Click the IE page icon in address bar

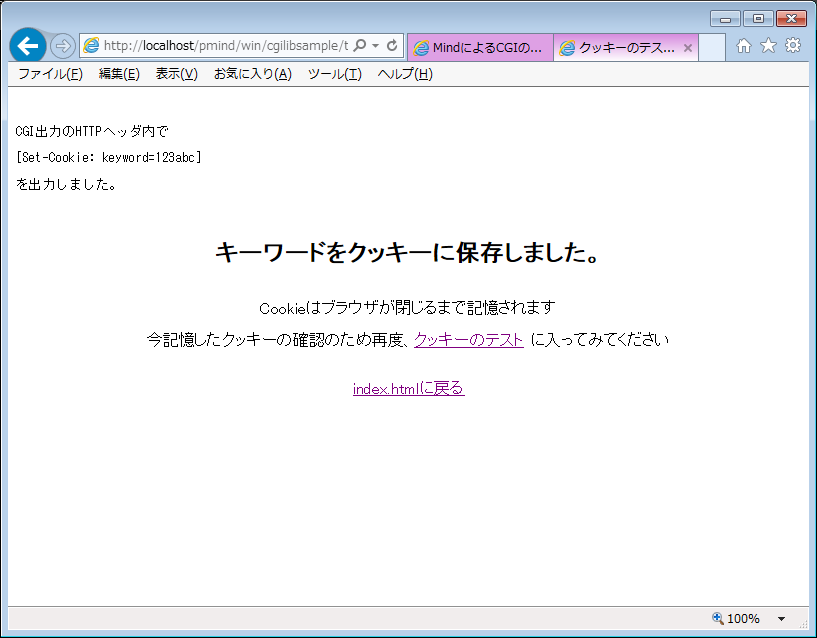(x=91, y=46)
